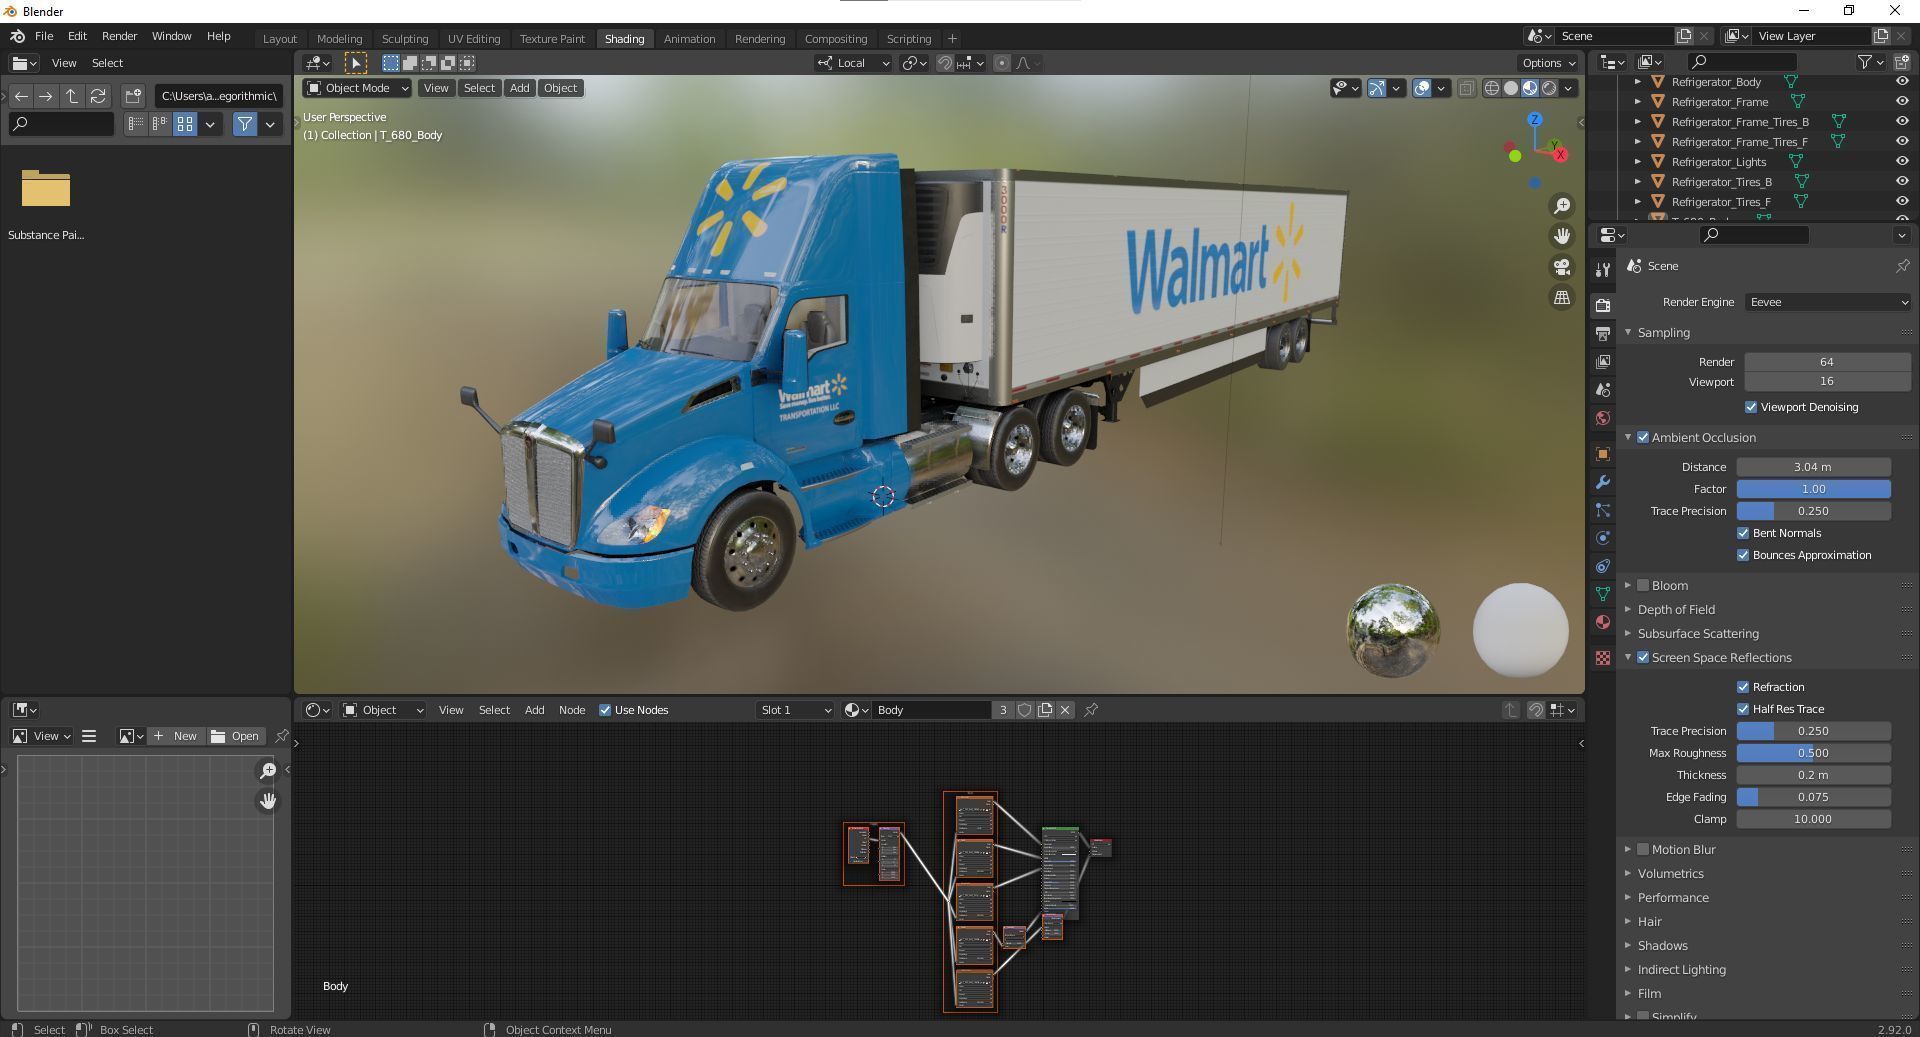Screen dimensions: 1920x1037
Task: Click the file browser refresh icon
Action: click(x=98, y=96)
